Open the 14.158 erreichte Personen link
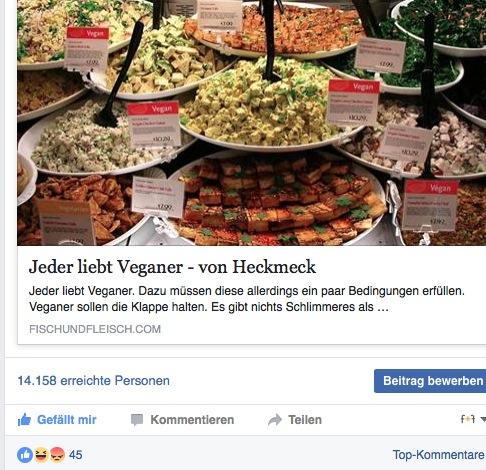The image size is (486, 470). click(x=94, y=380)
